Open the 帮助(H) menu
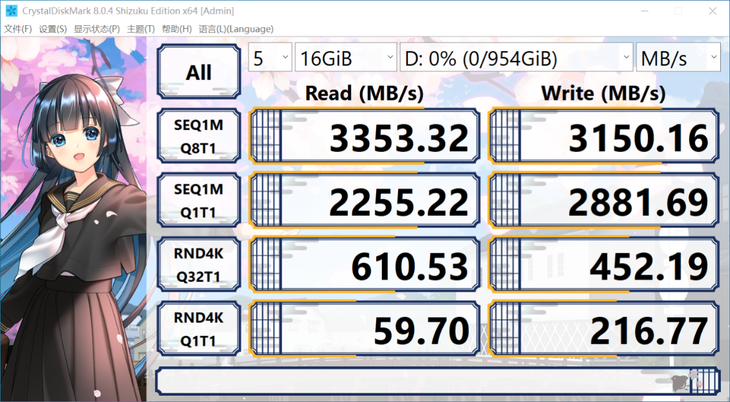This screenshot has height=402, width=730. tap(177, 29)
